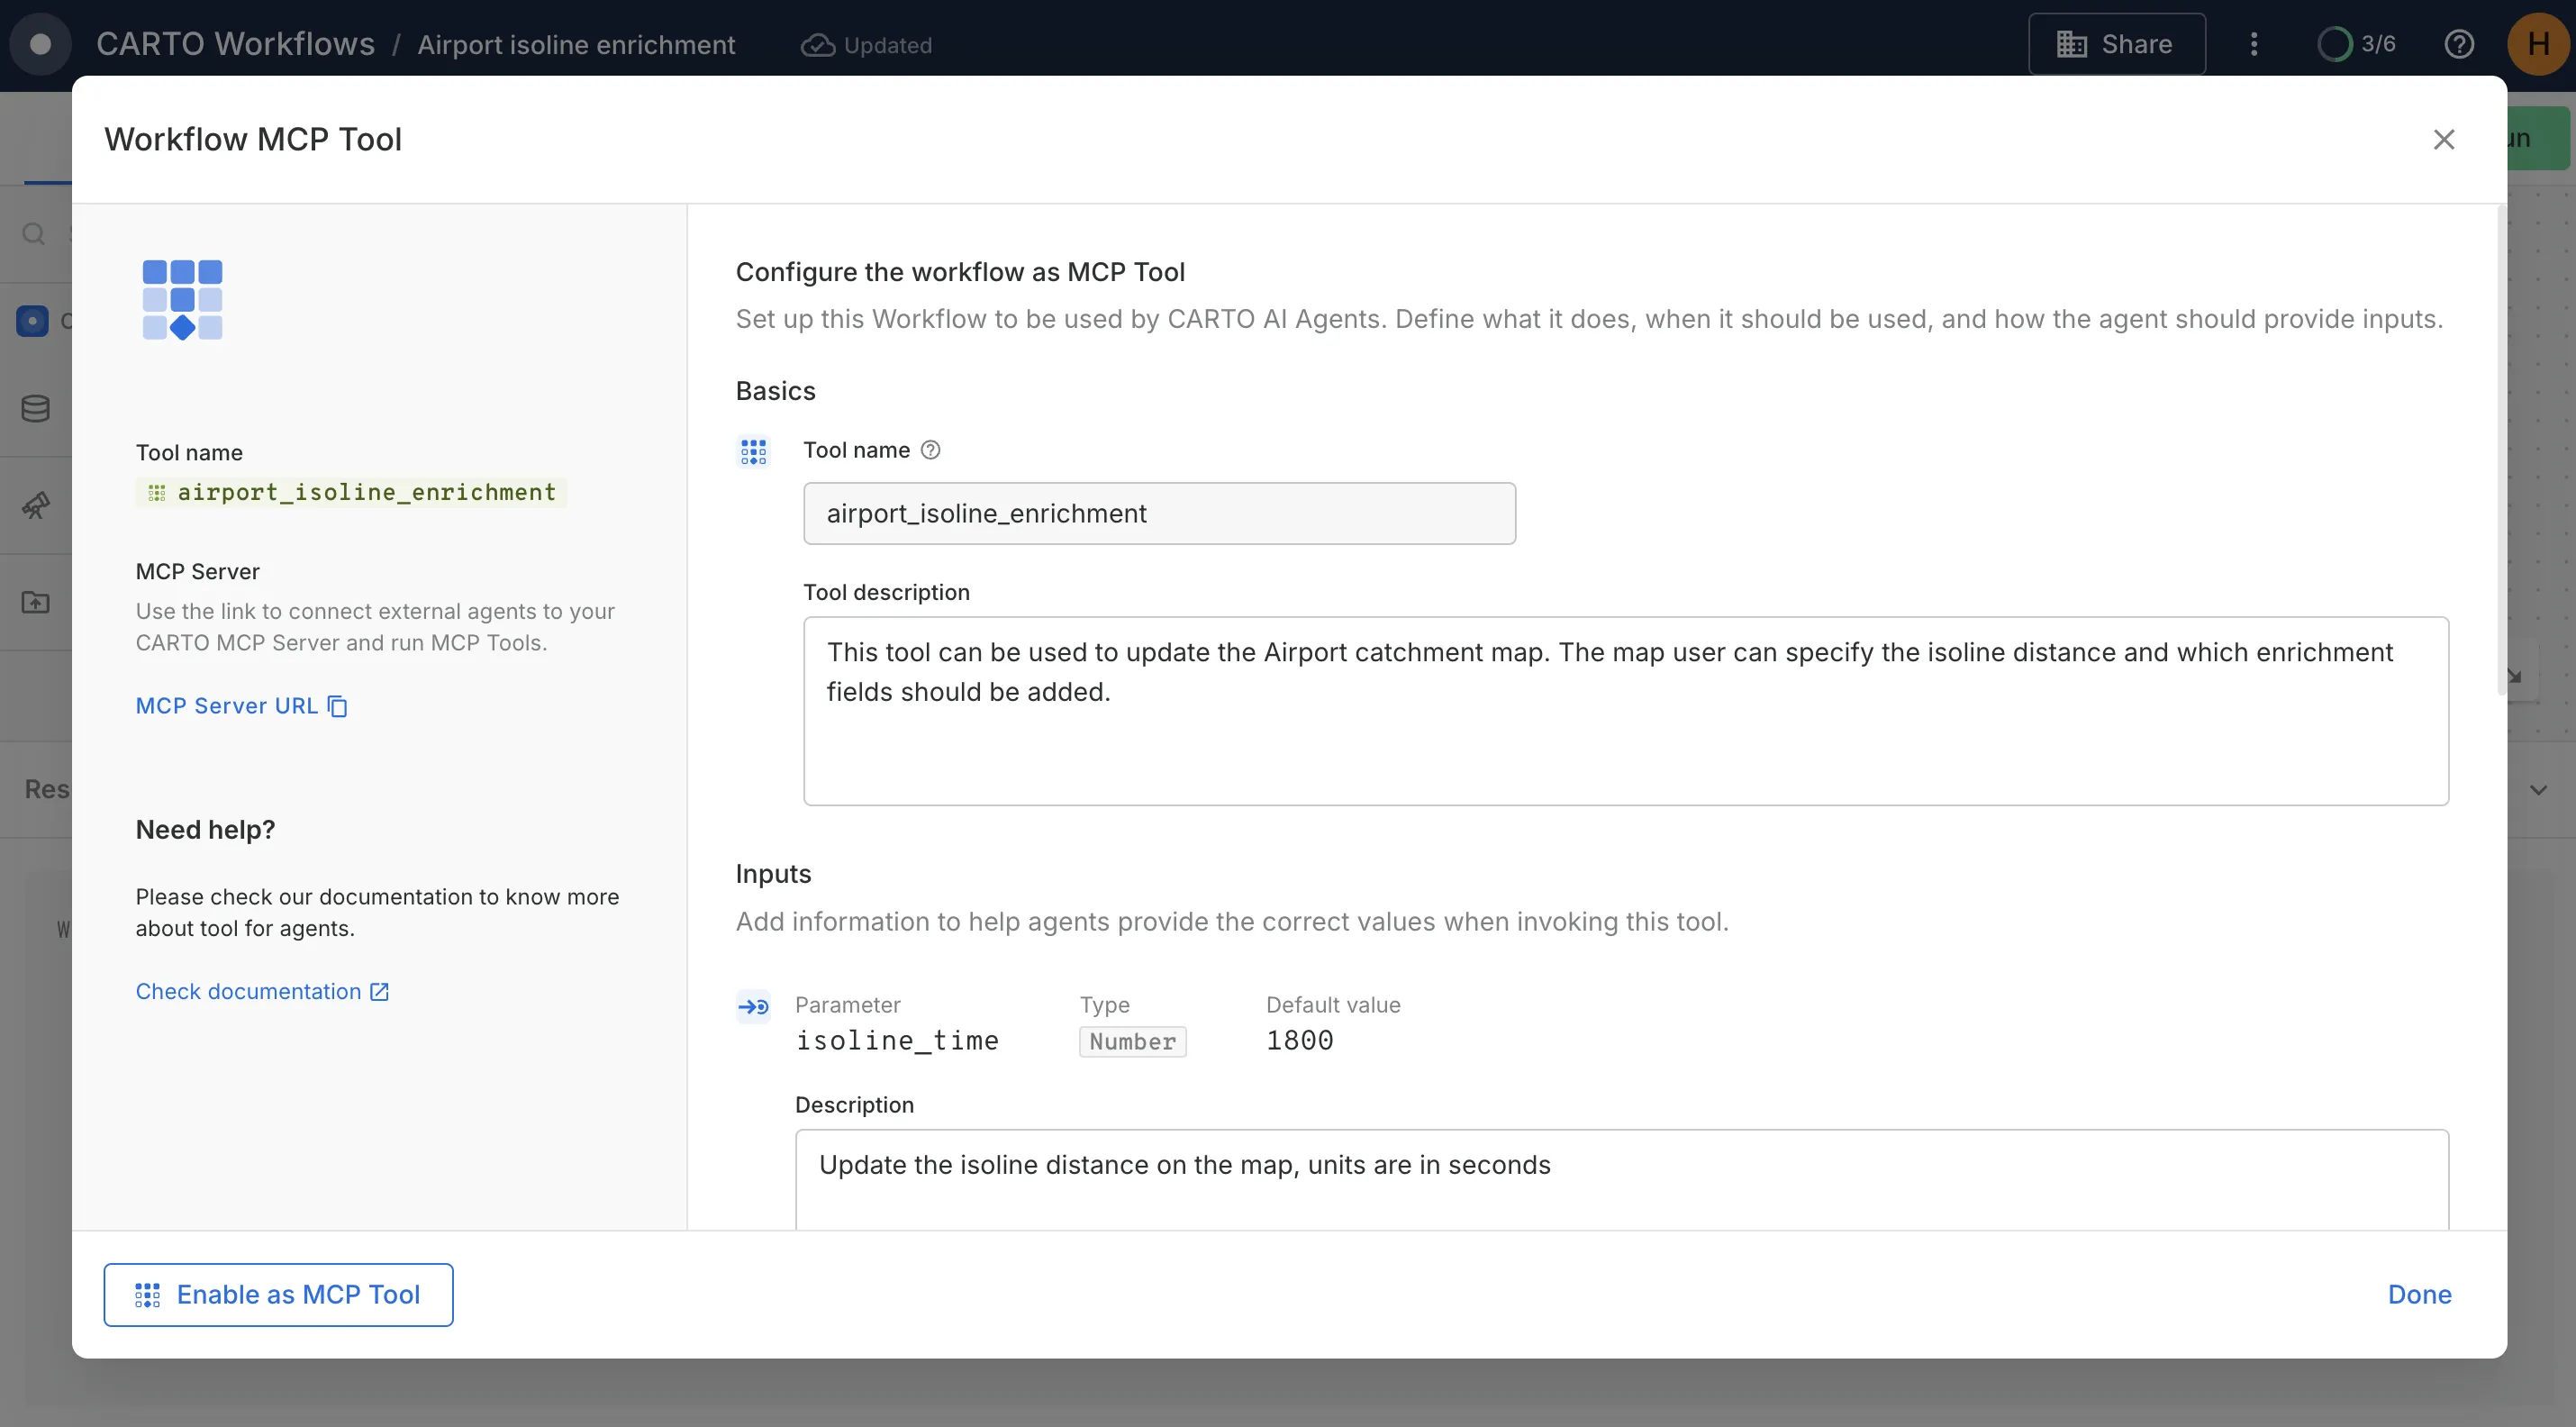This screenshot has height=1427, width=2576.
Task: Click the help icon next to Tool name
Action: click(930, 450)
